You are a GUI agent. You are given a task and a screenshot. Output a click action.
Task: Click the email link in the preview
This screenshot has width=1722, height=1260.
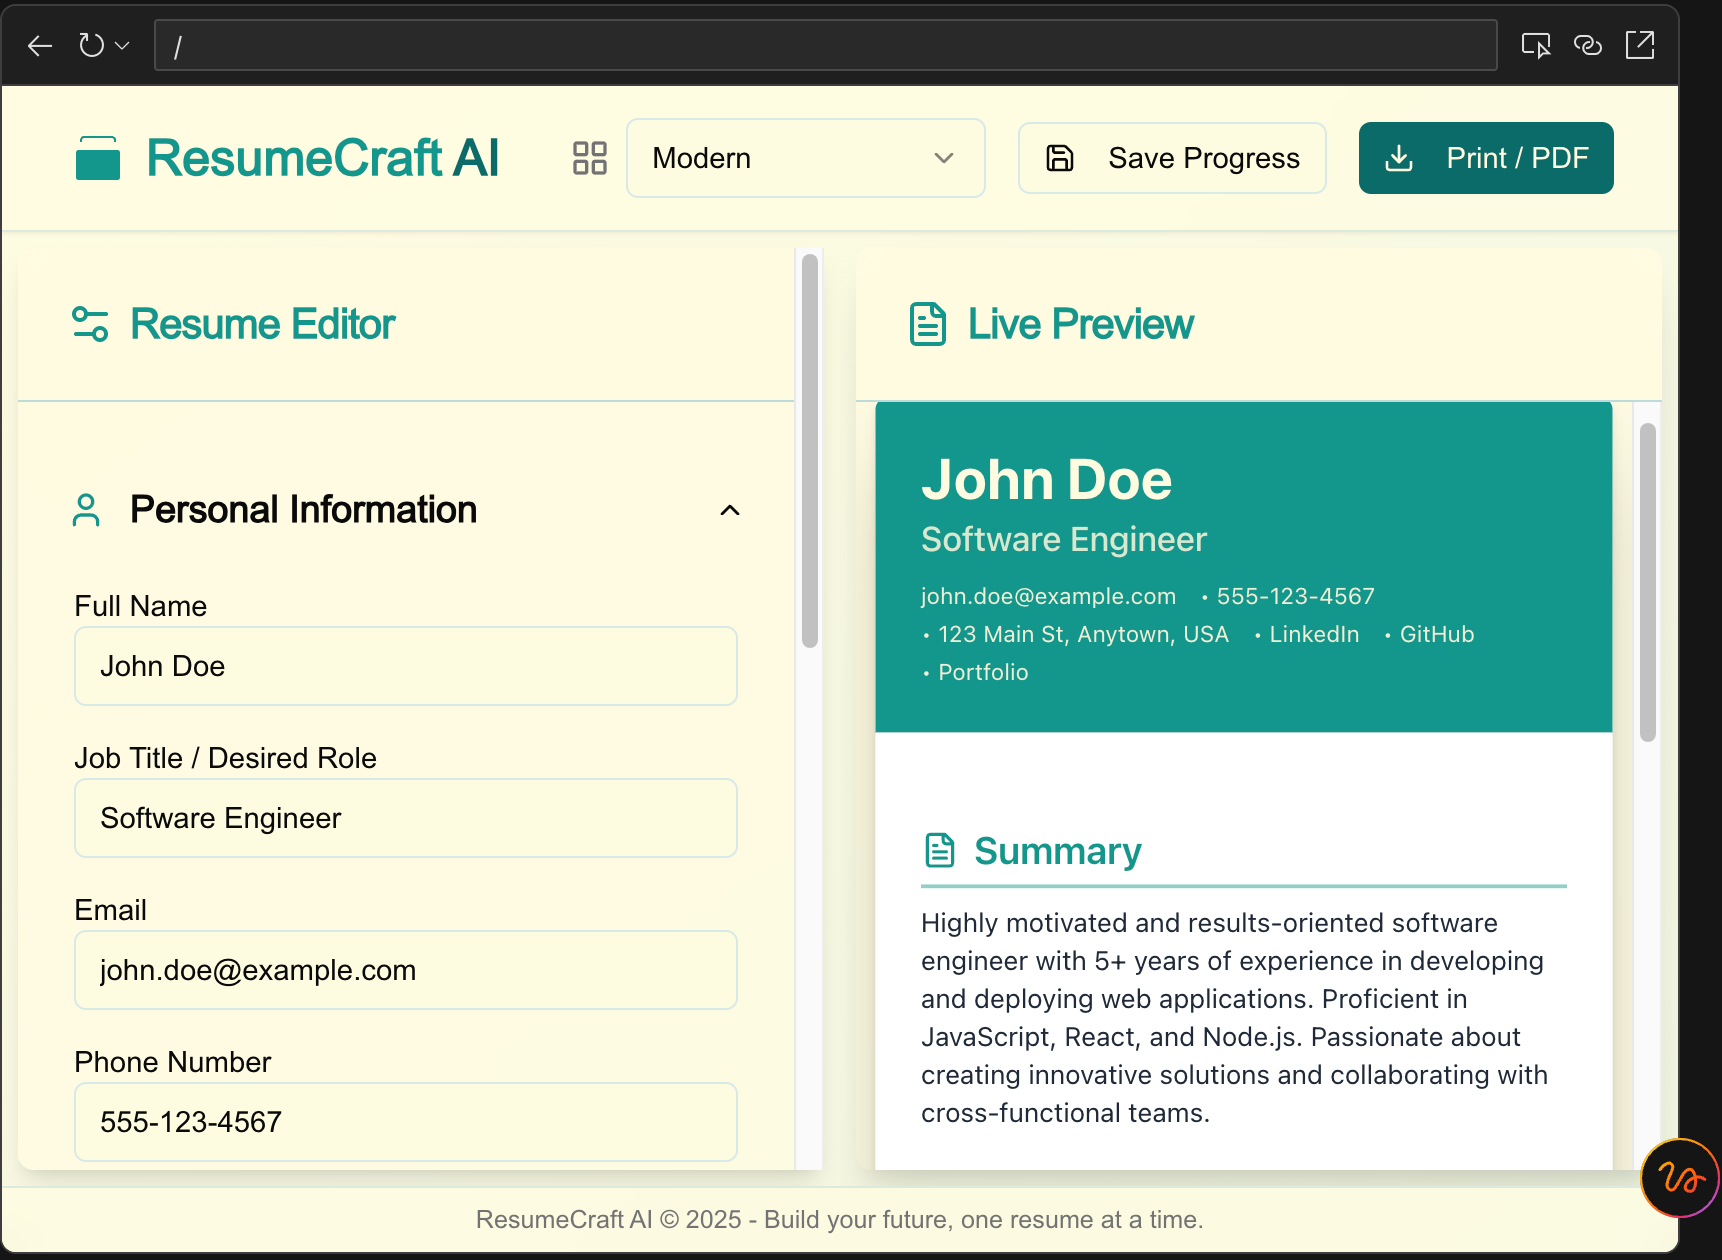click(1048, 596)
